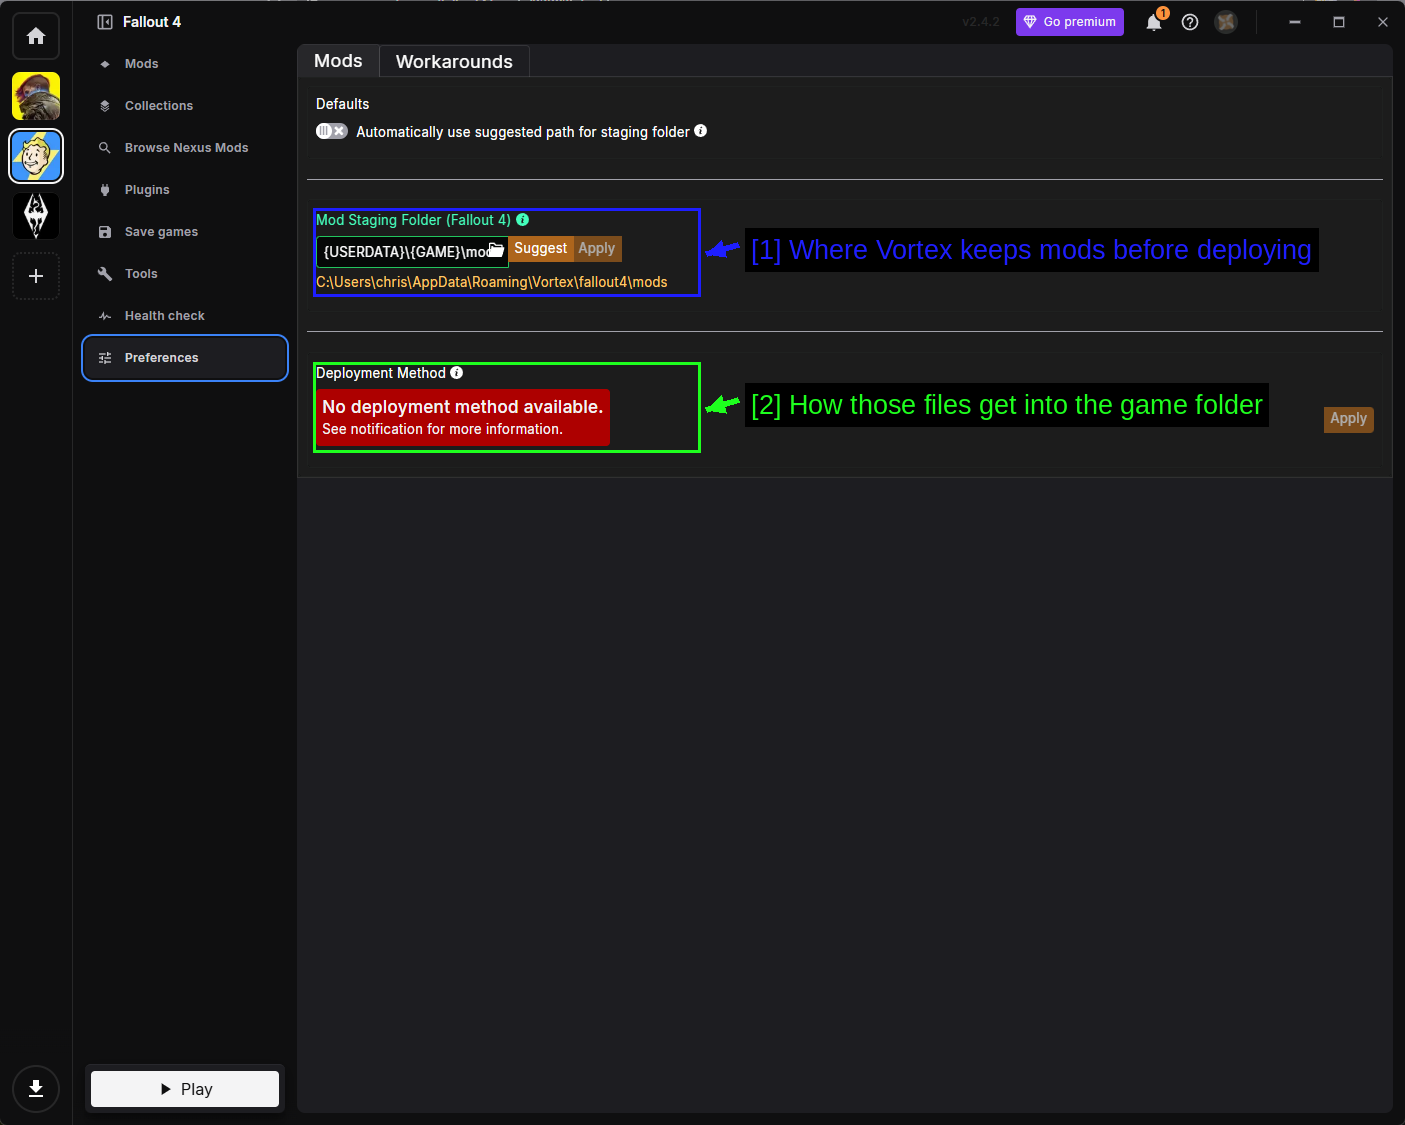Open the user profile avatar
This screenshot has height=1125, width=1405.
[1226, 22]
